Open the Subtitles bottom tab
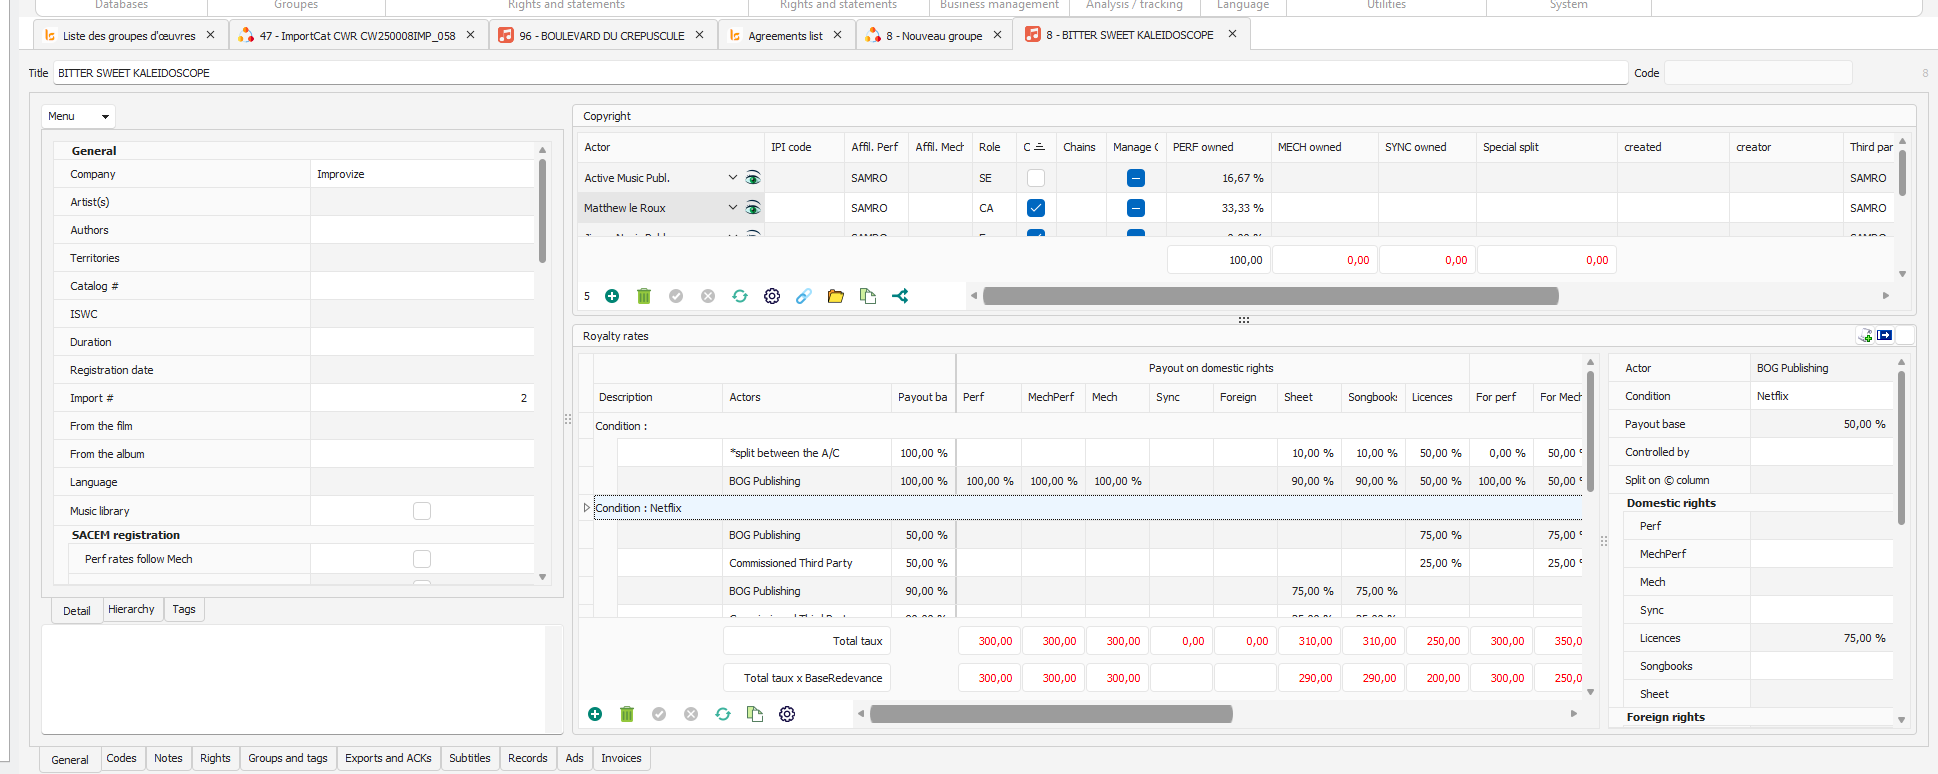 tap(469, 758)
